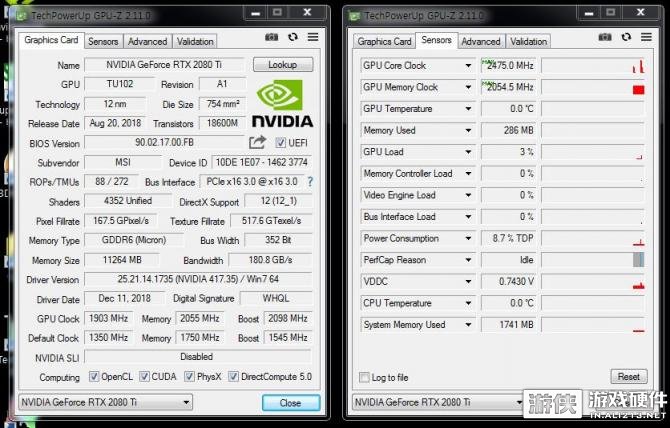
Task: Click the screenshot camera icon in left window
Action: coord(271,38)
